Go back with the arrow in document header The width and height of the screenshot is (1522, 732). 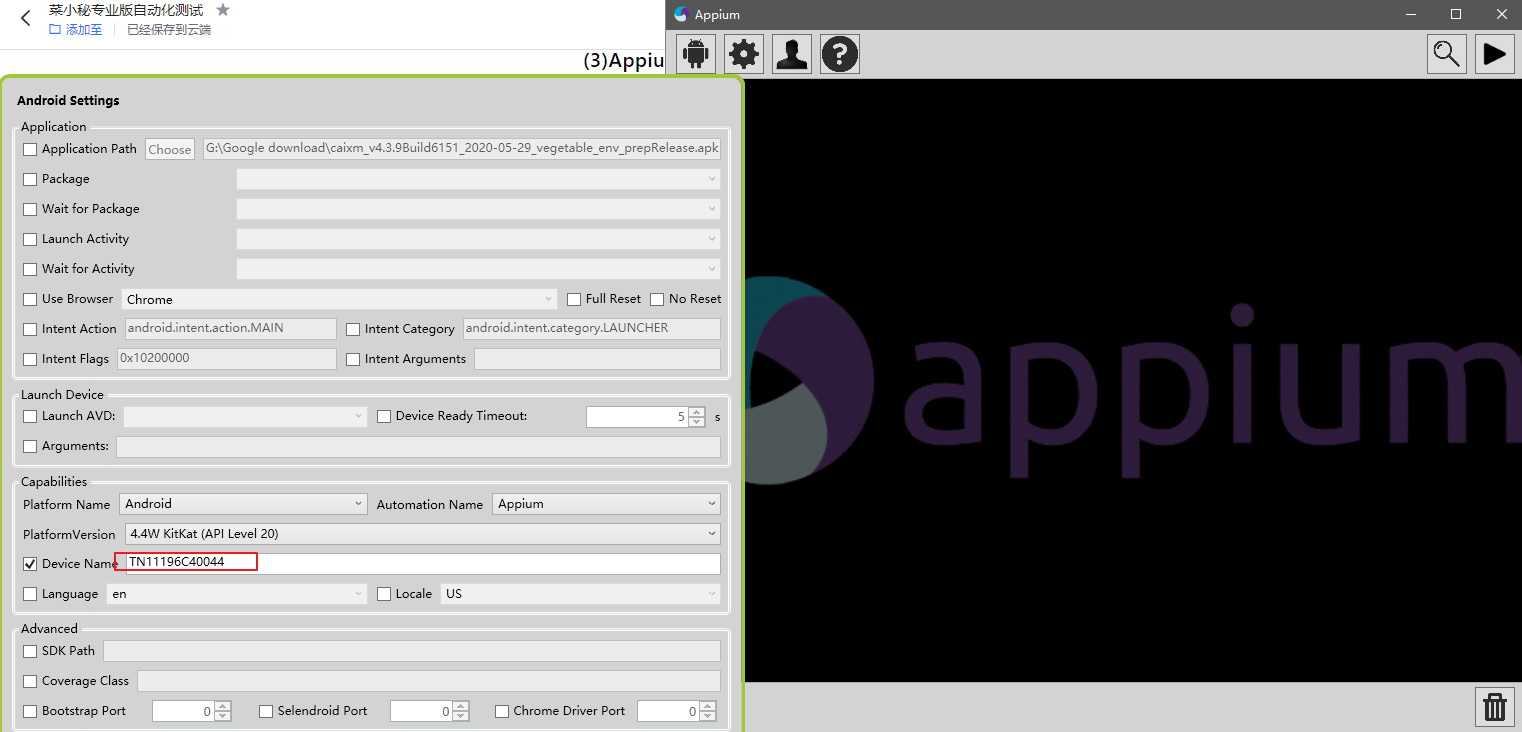[26, 18]
